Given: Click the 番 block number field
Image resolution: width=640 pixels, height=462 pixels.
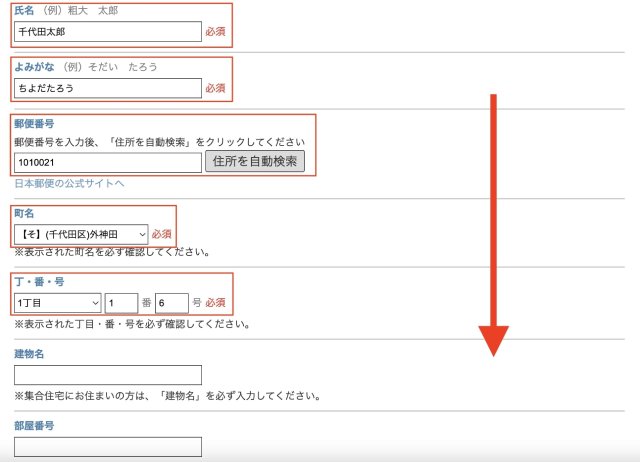Looking at the screenshot, I should click(x=122, y=303).
